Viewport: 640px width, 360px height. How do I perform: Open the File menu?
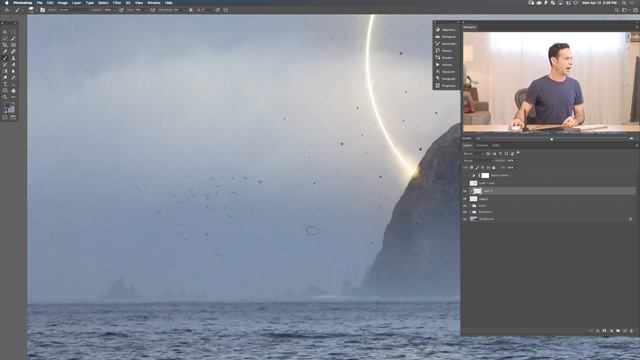[x=40, y=3]
